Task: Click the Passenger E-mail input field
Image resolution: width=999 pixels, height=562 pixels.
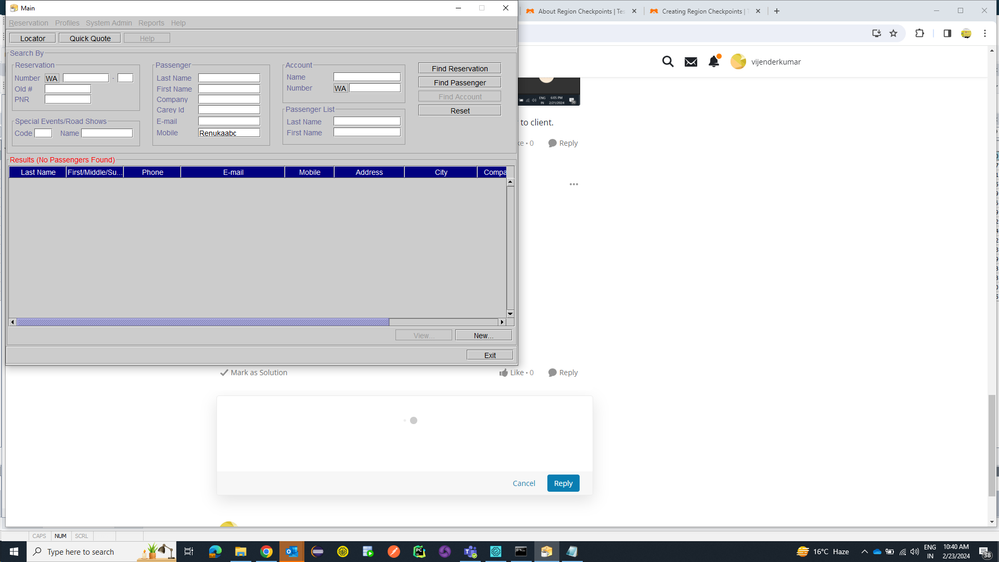Action: click(x=229, y=121)
